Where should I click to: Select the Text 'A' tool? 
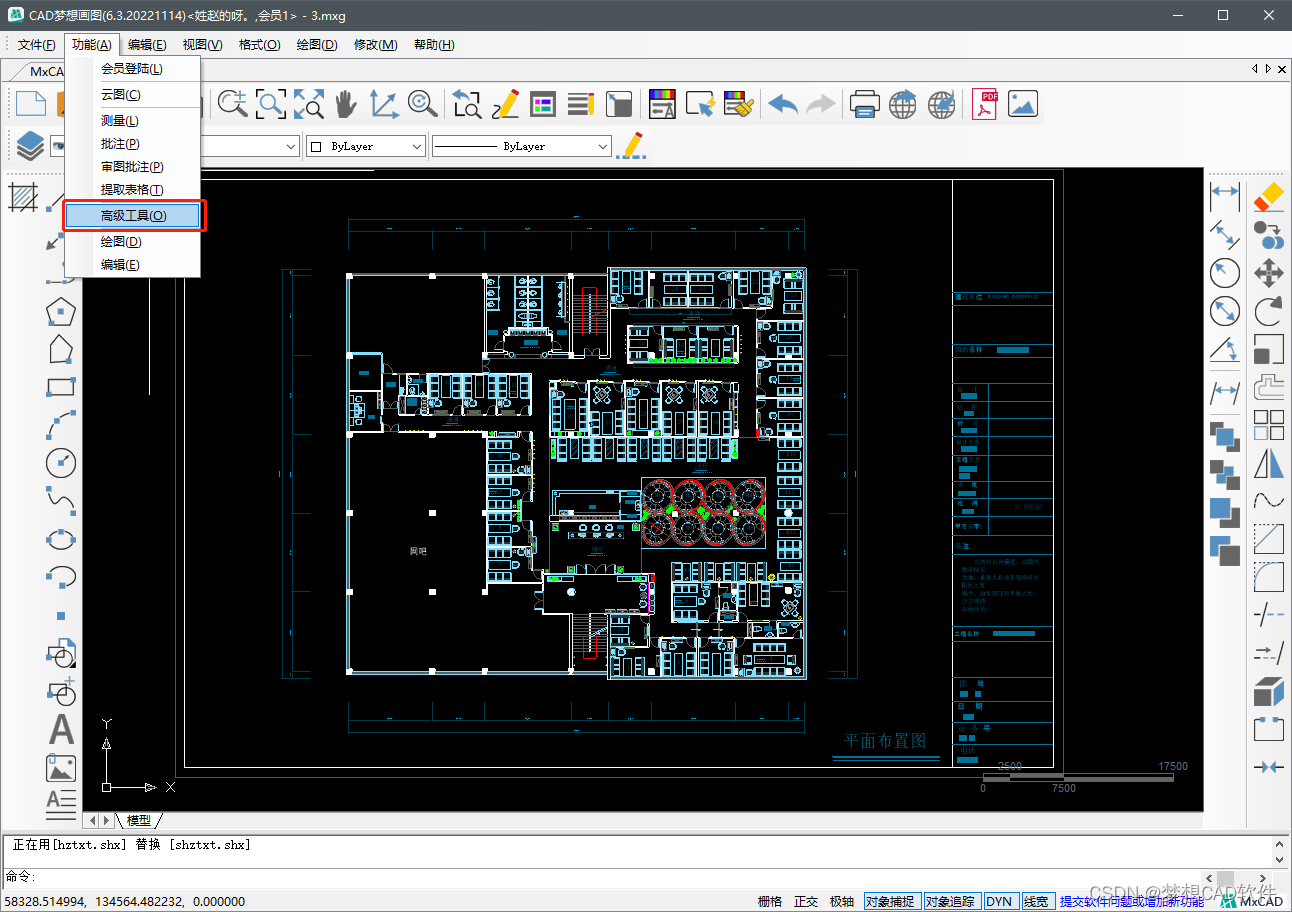pos(61,730)
